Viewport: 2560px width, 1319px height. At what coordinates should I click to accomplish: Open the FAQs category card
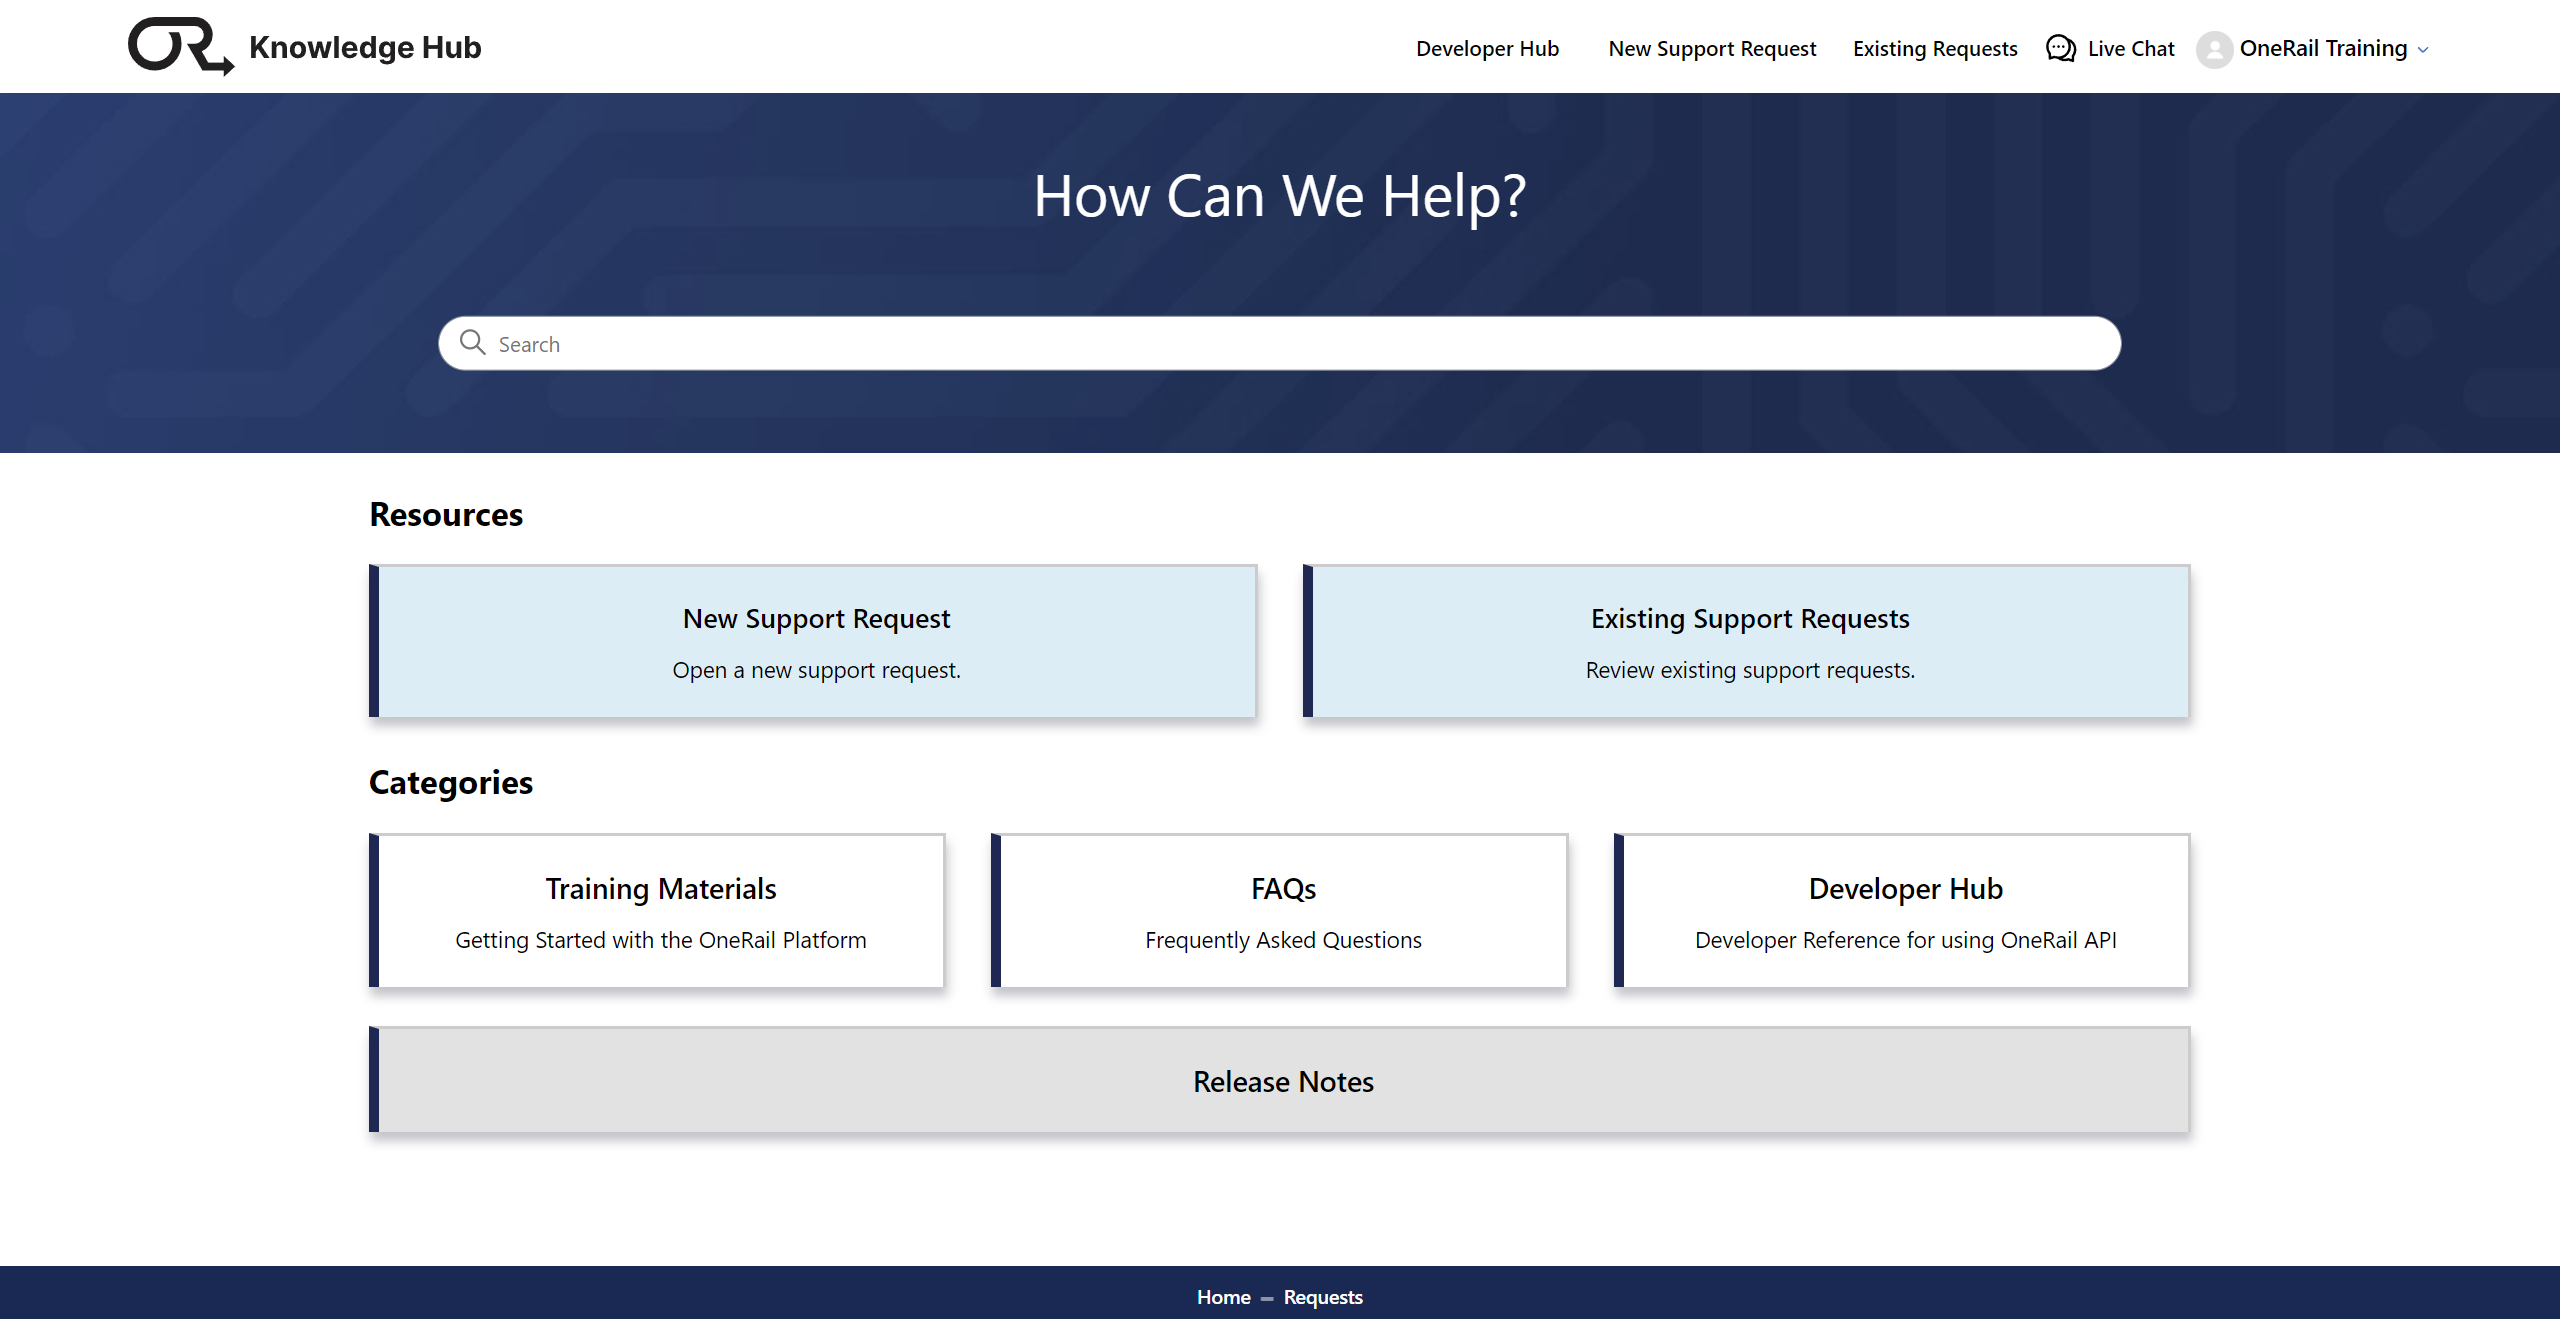pos(1279,911)
